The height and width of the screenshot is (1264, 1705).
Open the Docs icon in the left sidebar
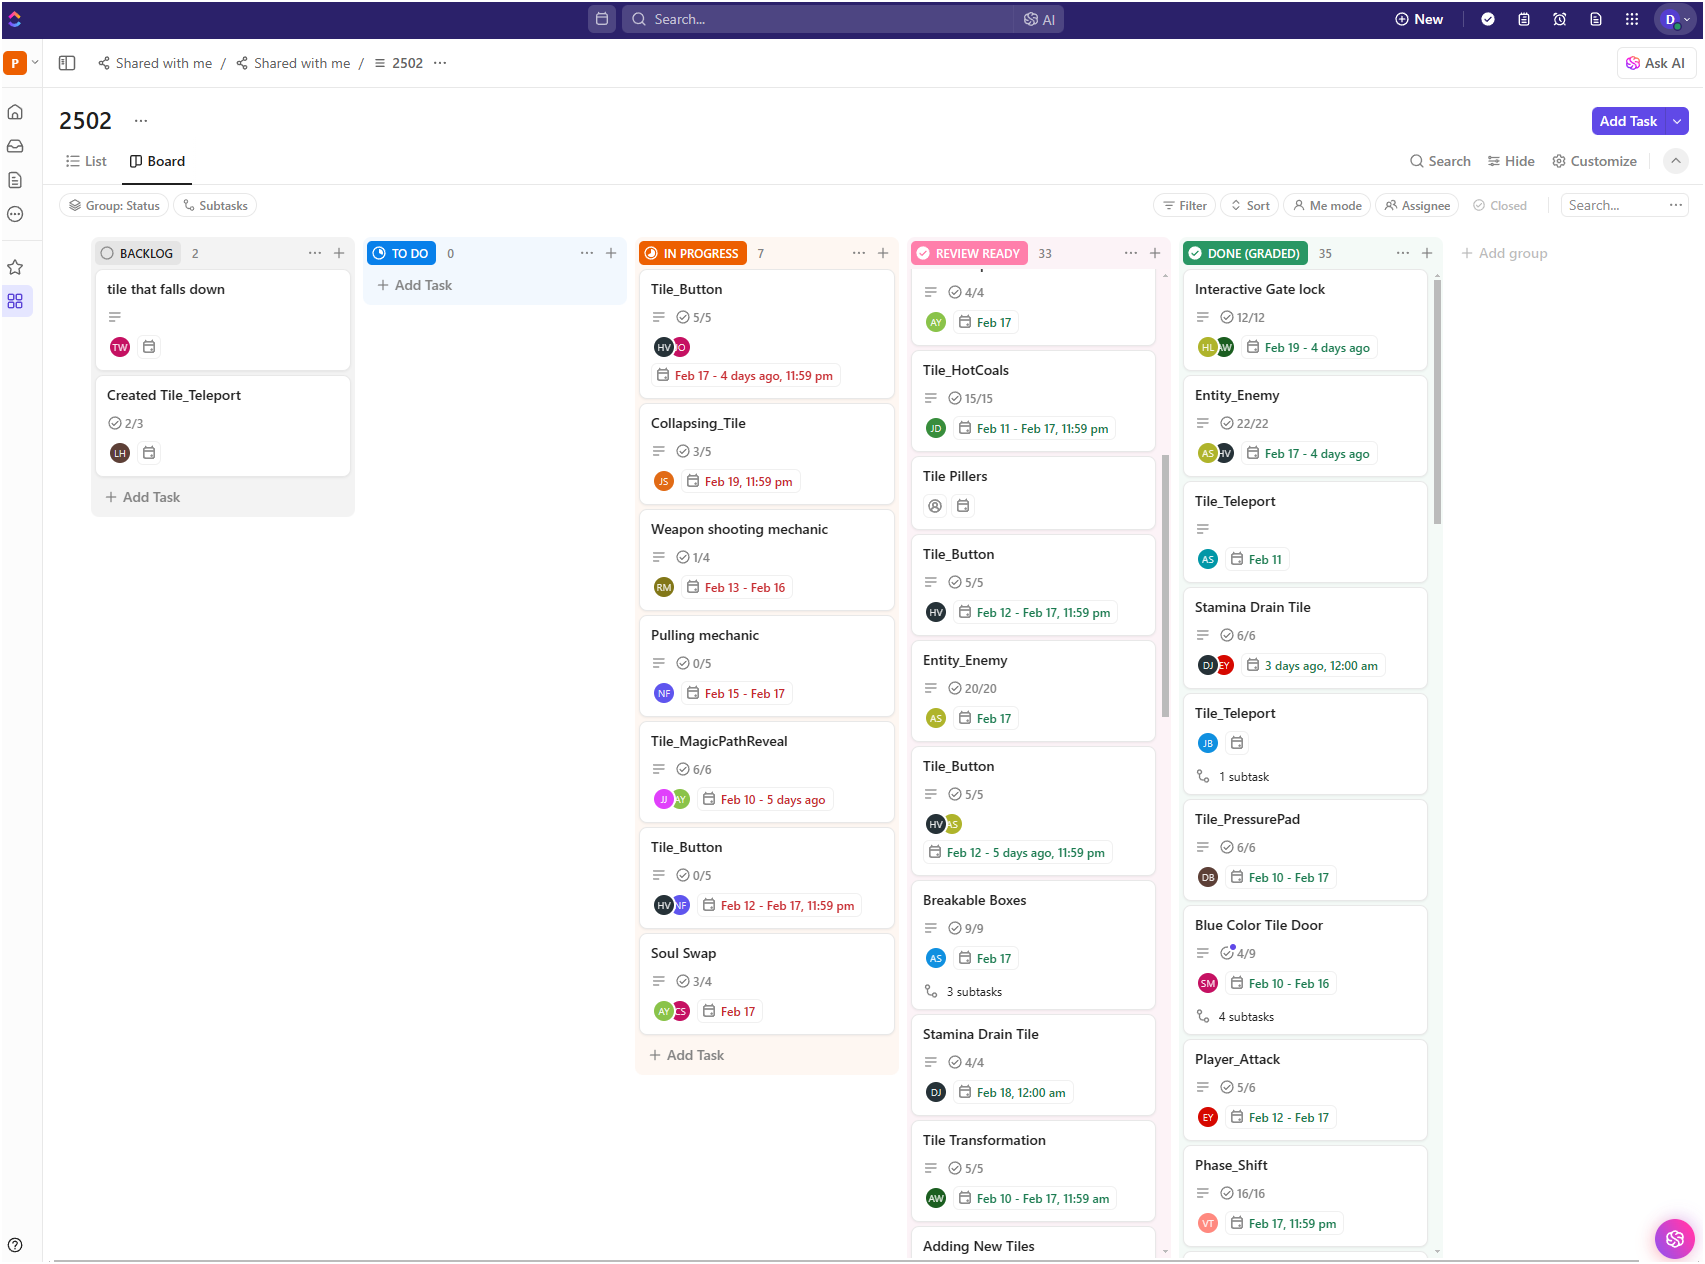[x=15, y=180]
